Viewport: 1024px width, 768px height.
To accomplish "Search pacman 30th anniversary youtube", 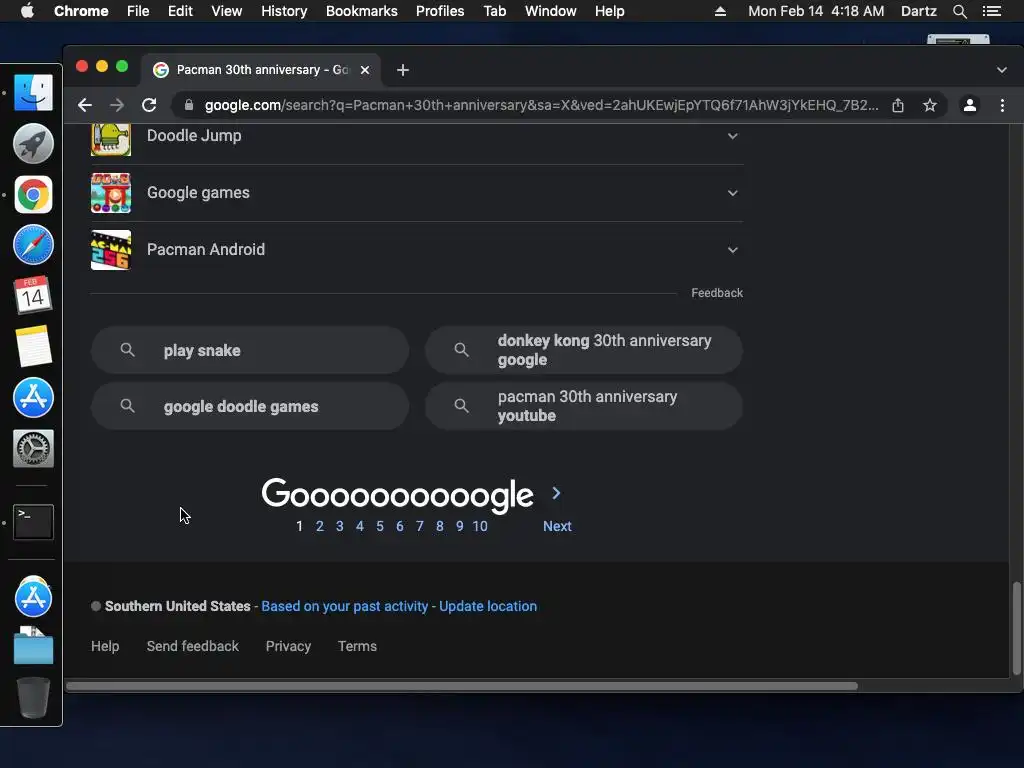I will point(584,406).
